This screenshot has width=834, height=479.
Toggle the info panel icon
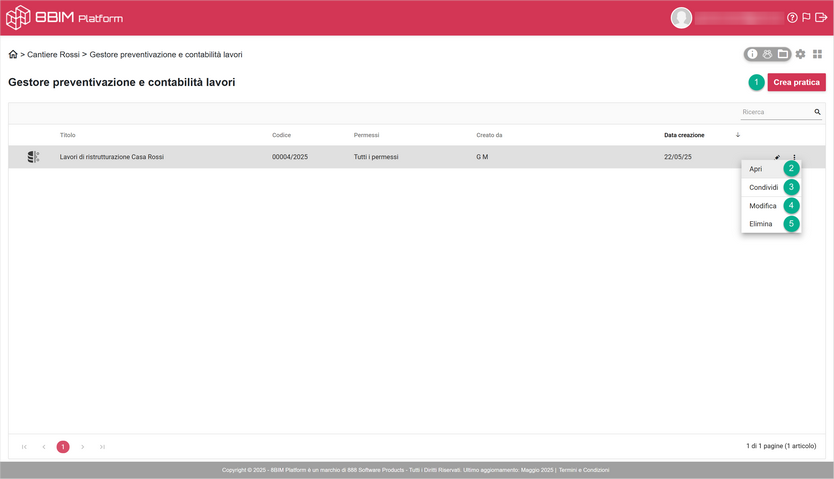tap(752, 54)
